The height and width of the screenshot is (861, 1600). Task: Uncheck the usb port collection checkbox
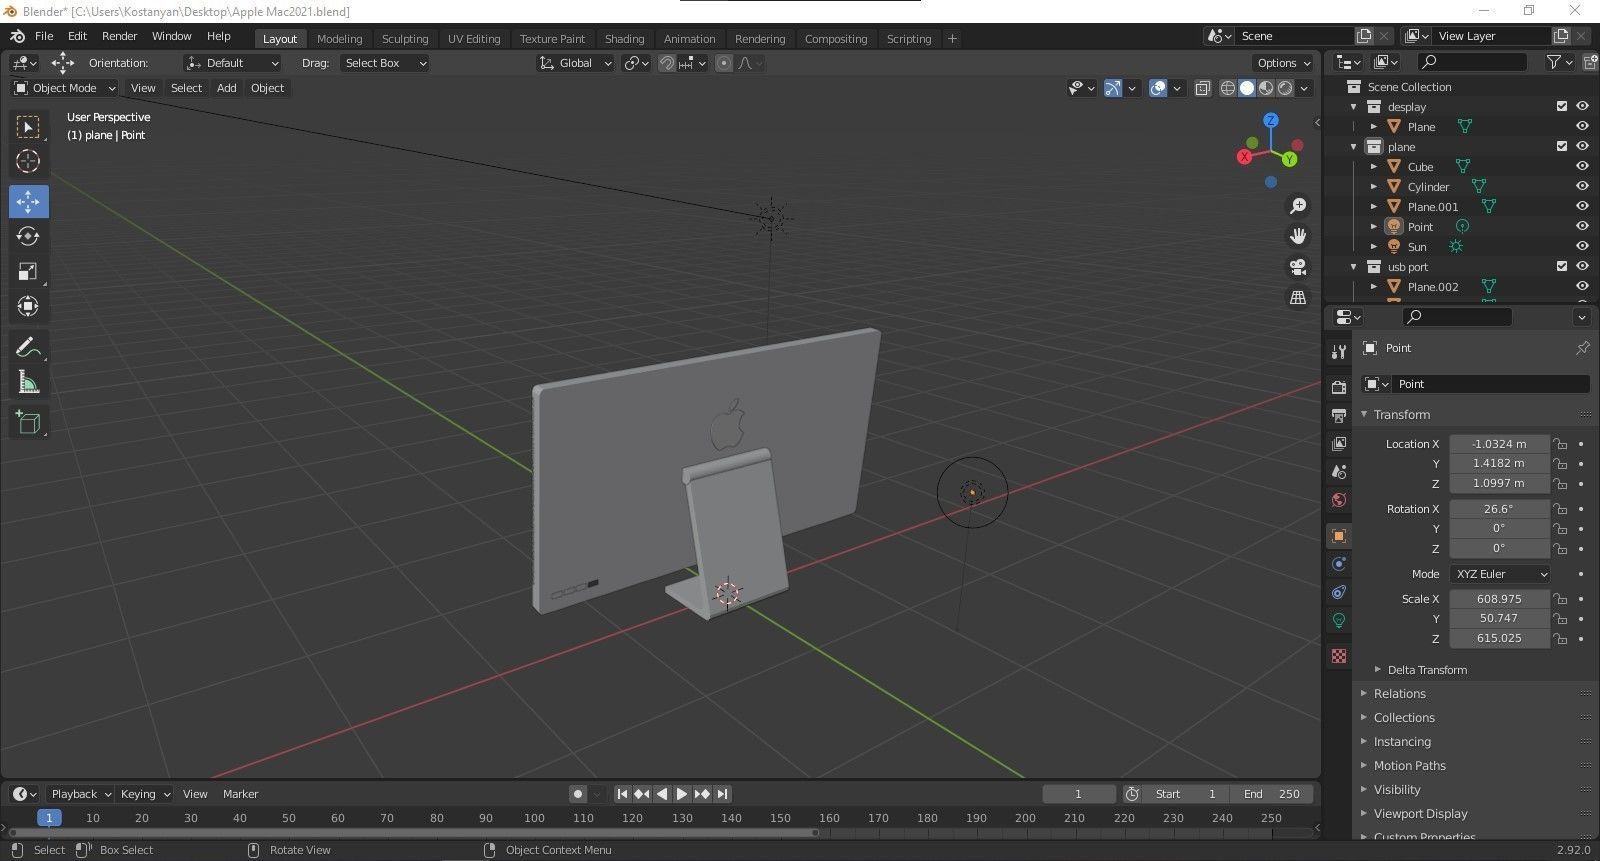[1562, 266]
